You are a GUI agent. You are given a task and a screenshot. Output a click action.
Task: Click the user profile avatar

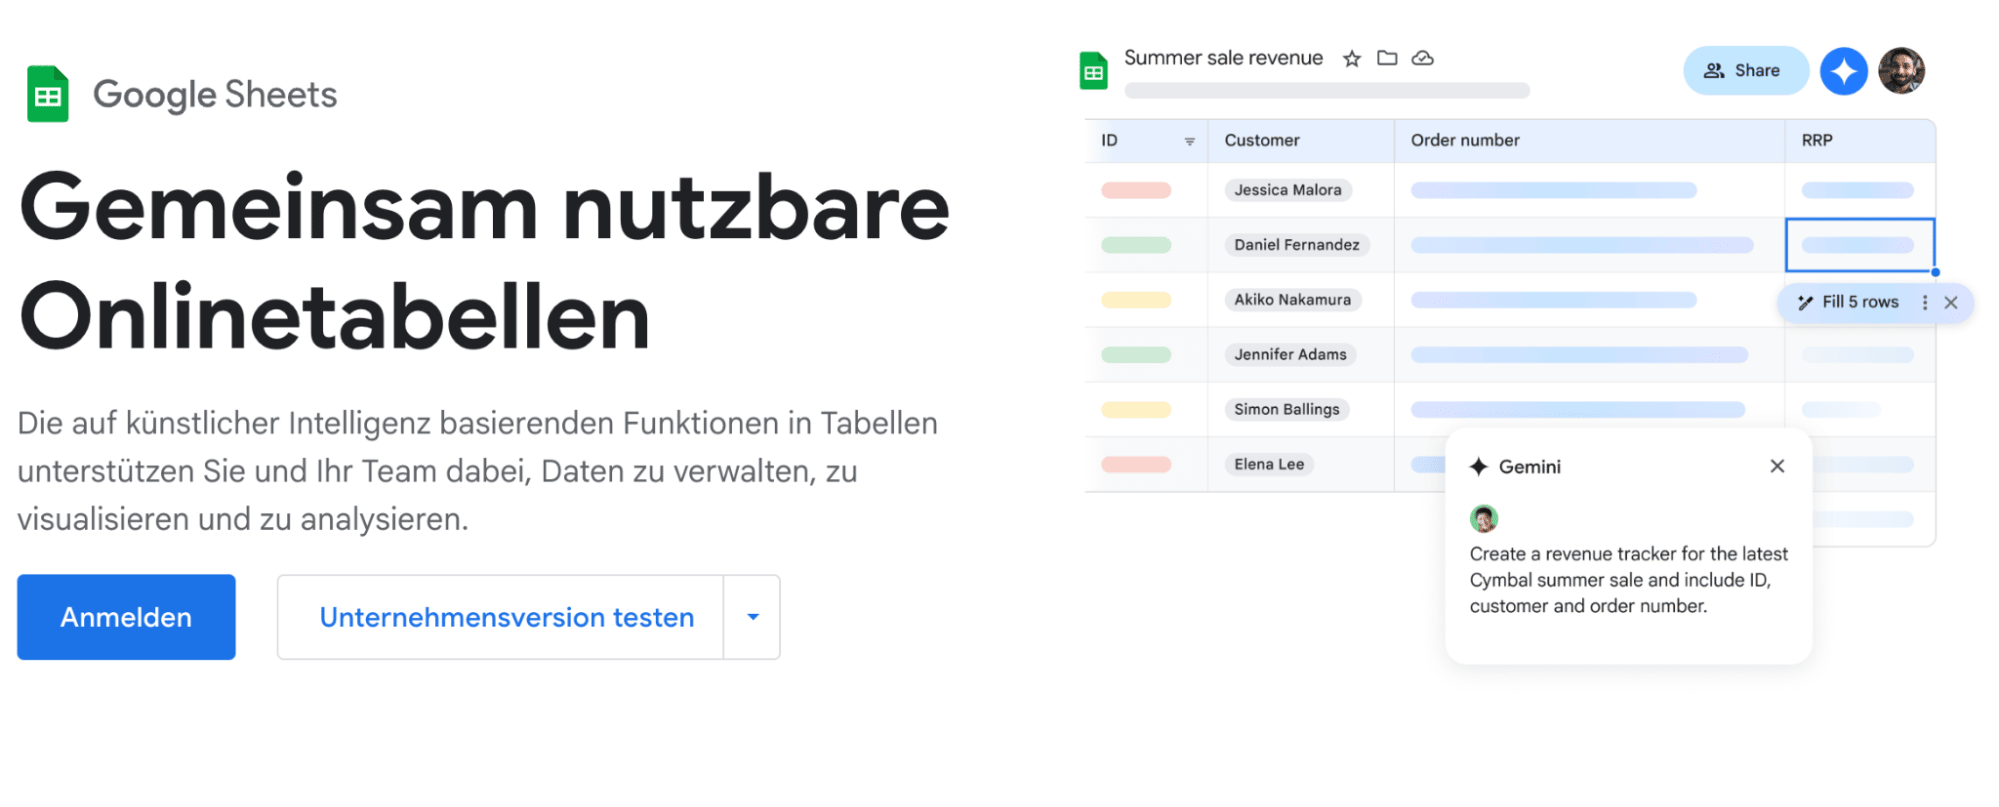(1901, 71)
